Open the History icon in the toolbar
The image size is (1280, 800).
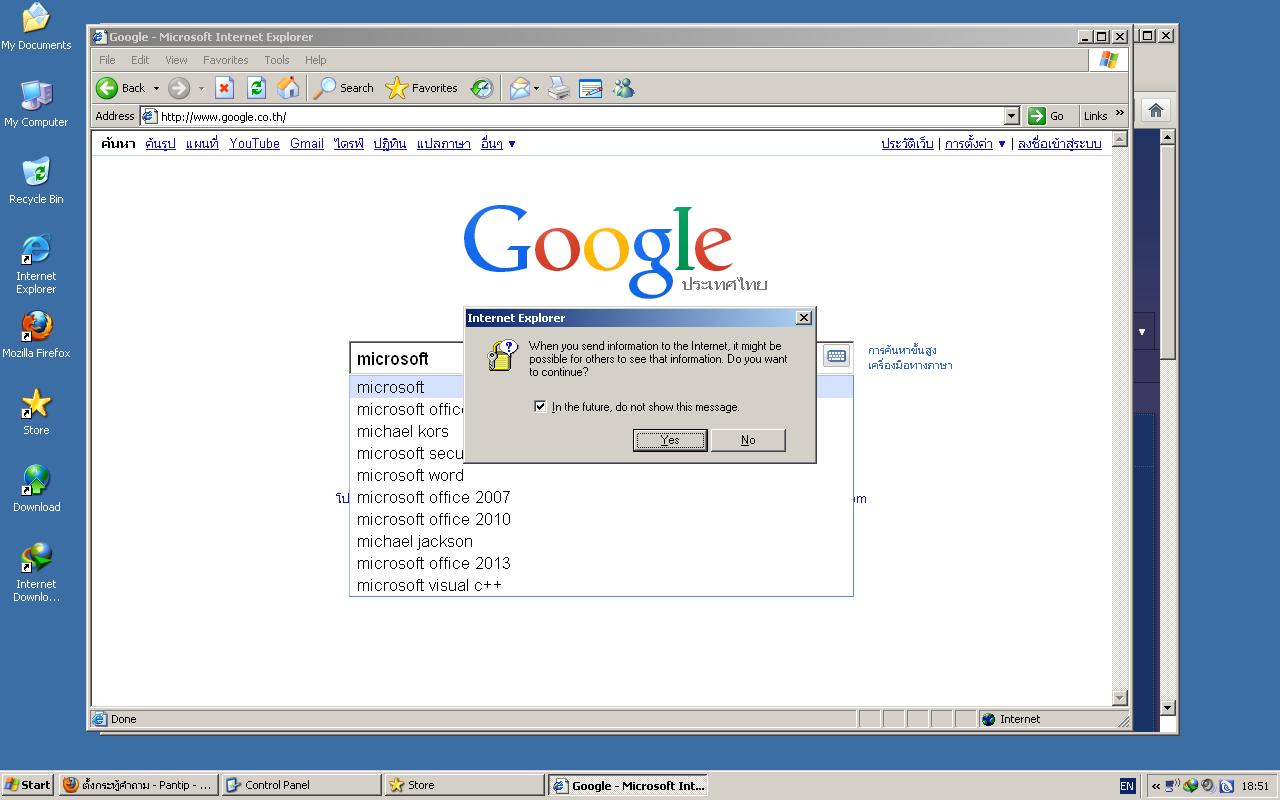[482, 88]
